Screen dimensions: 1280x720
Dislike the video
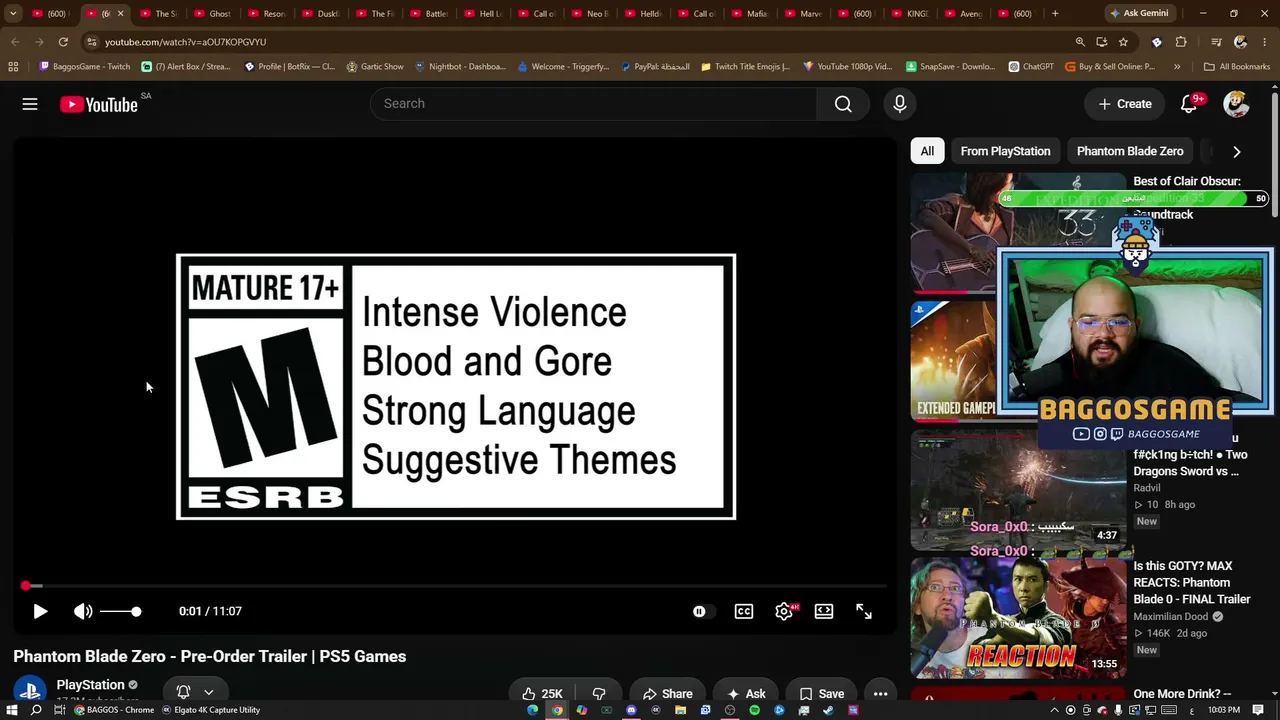tap(599, 694)
